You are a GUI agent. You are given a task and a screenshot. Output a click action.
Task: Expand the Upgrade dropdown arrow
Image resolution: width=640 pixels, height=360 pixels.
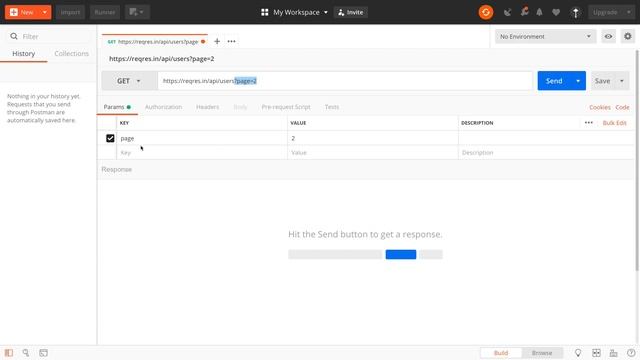(629, 12)
